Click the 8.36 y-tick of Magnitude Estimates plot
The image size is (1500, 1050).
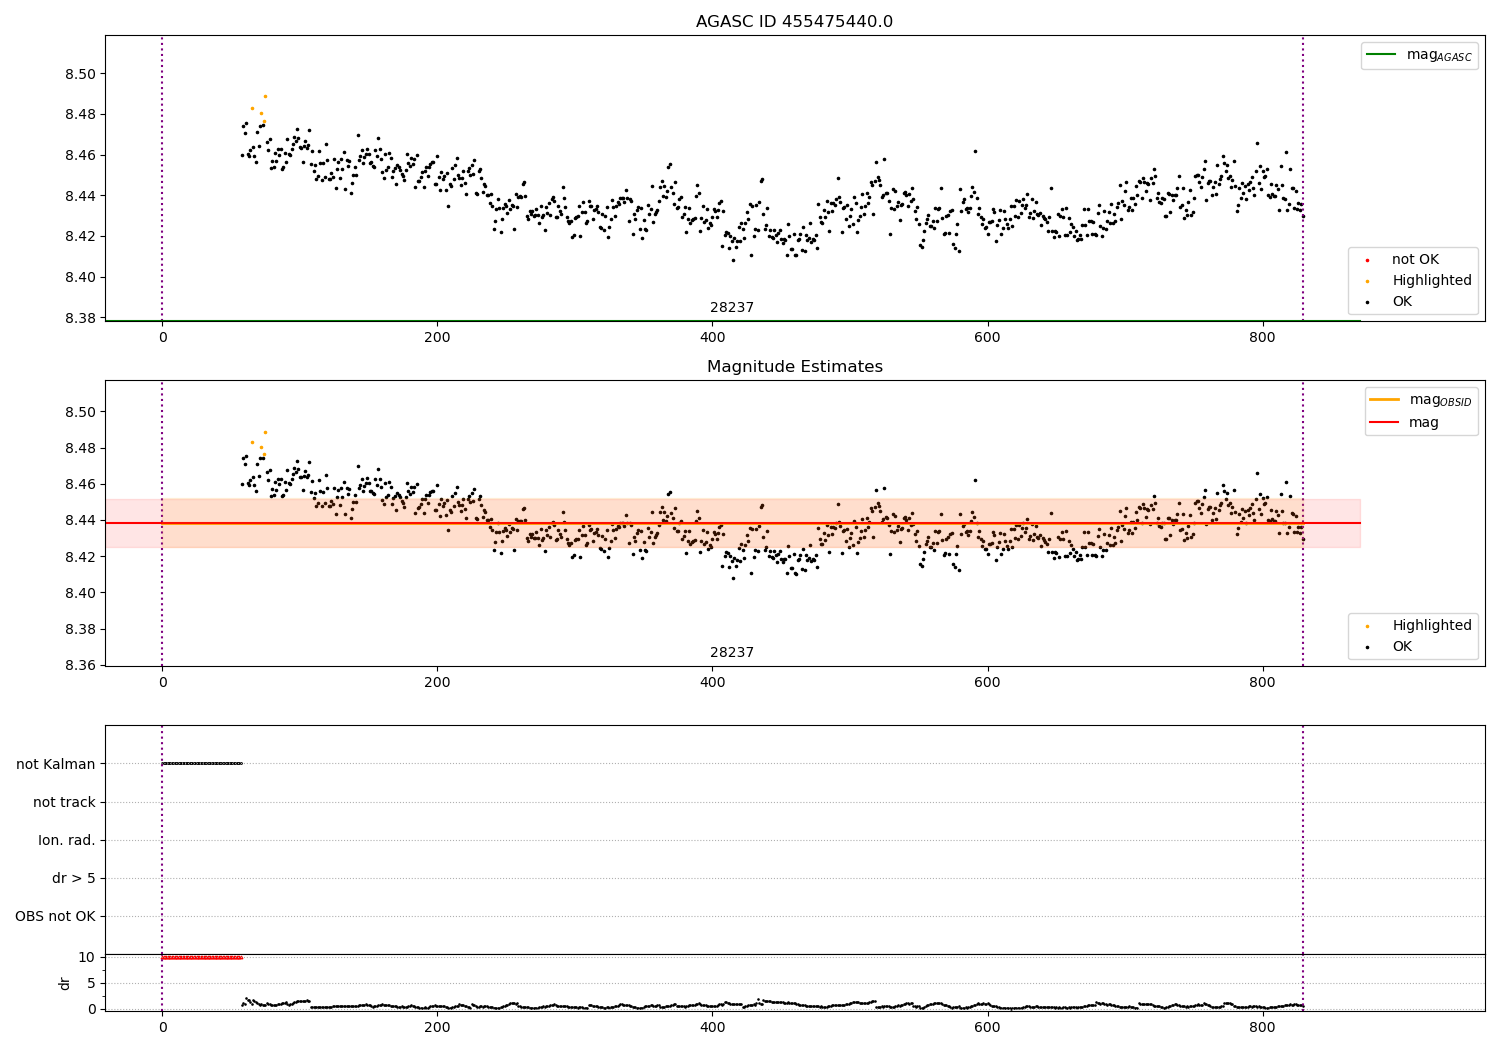pos(82,666)
